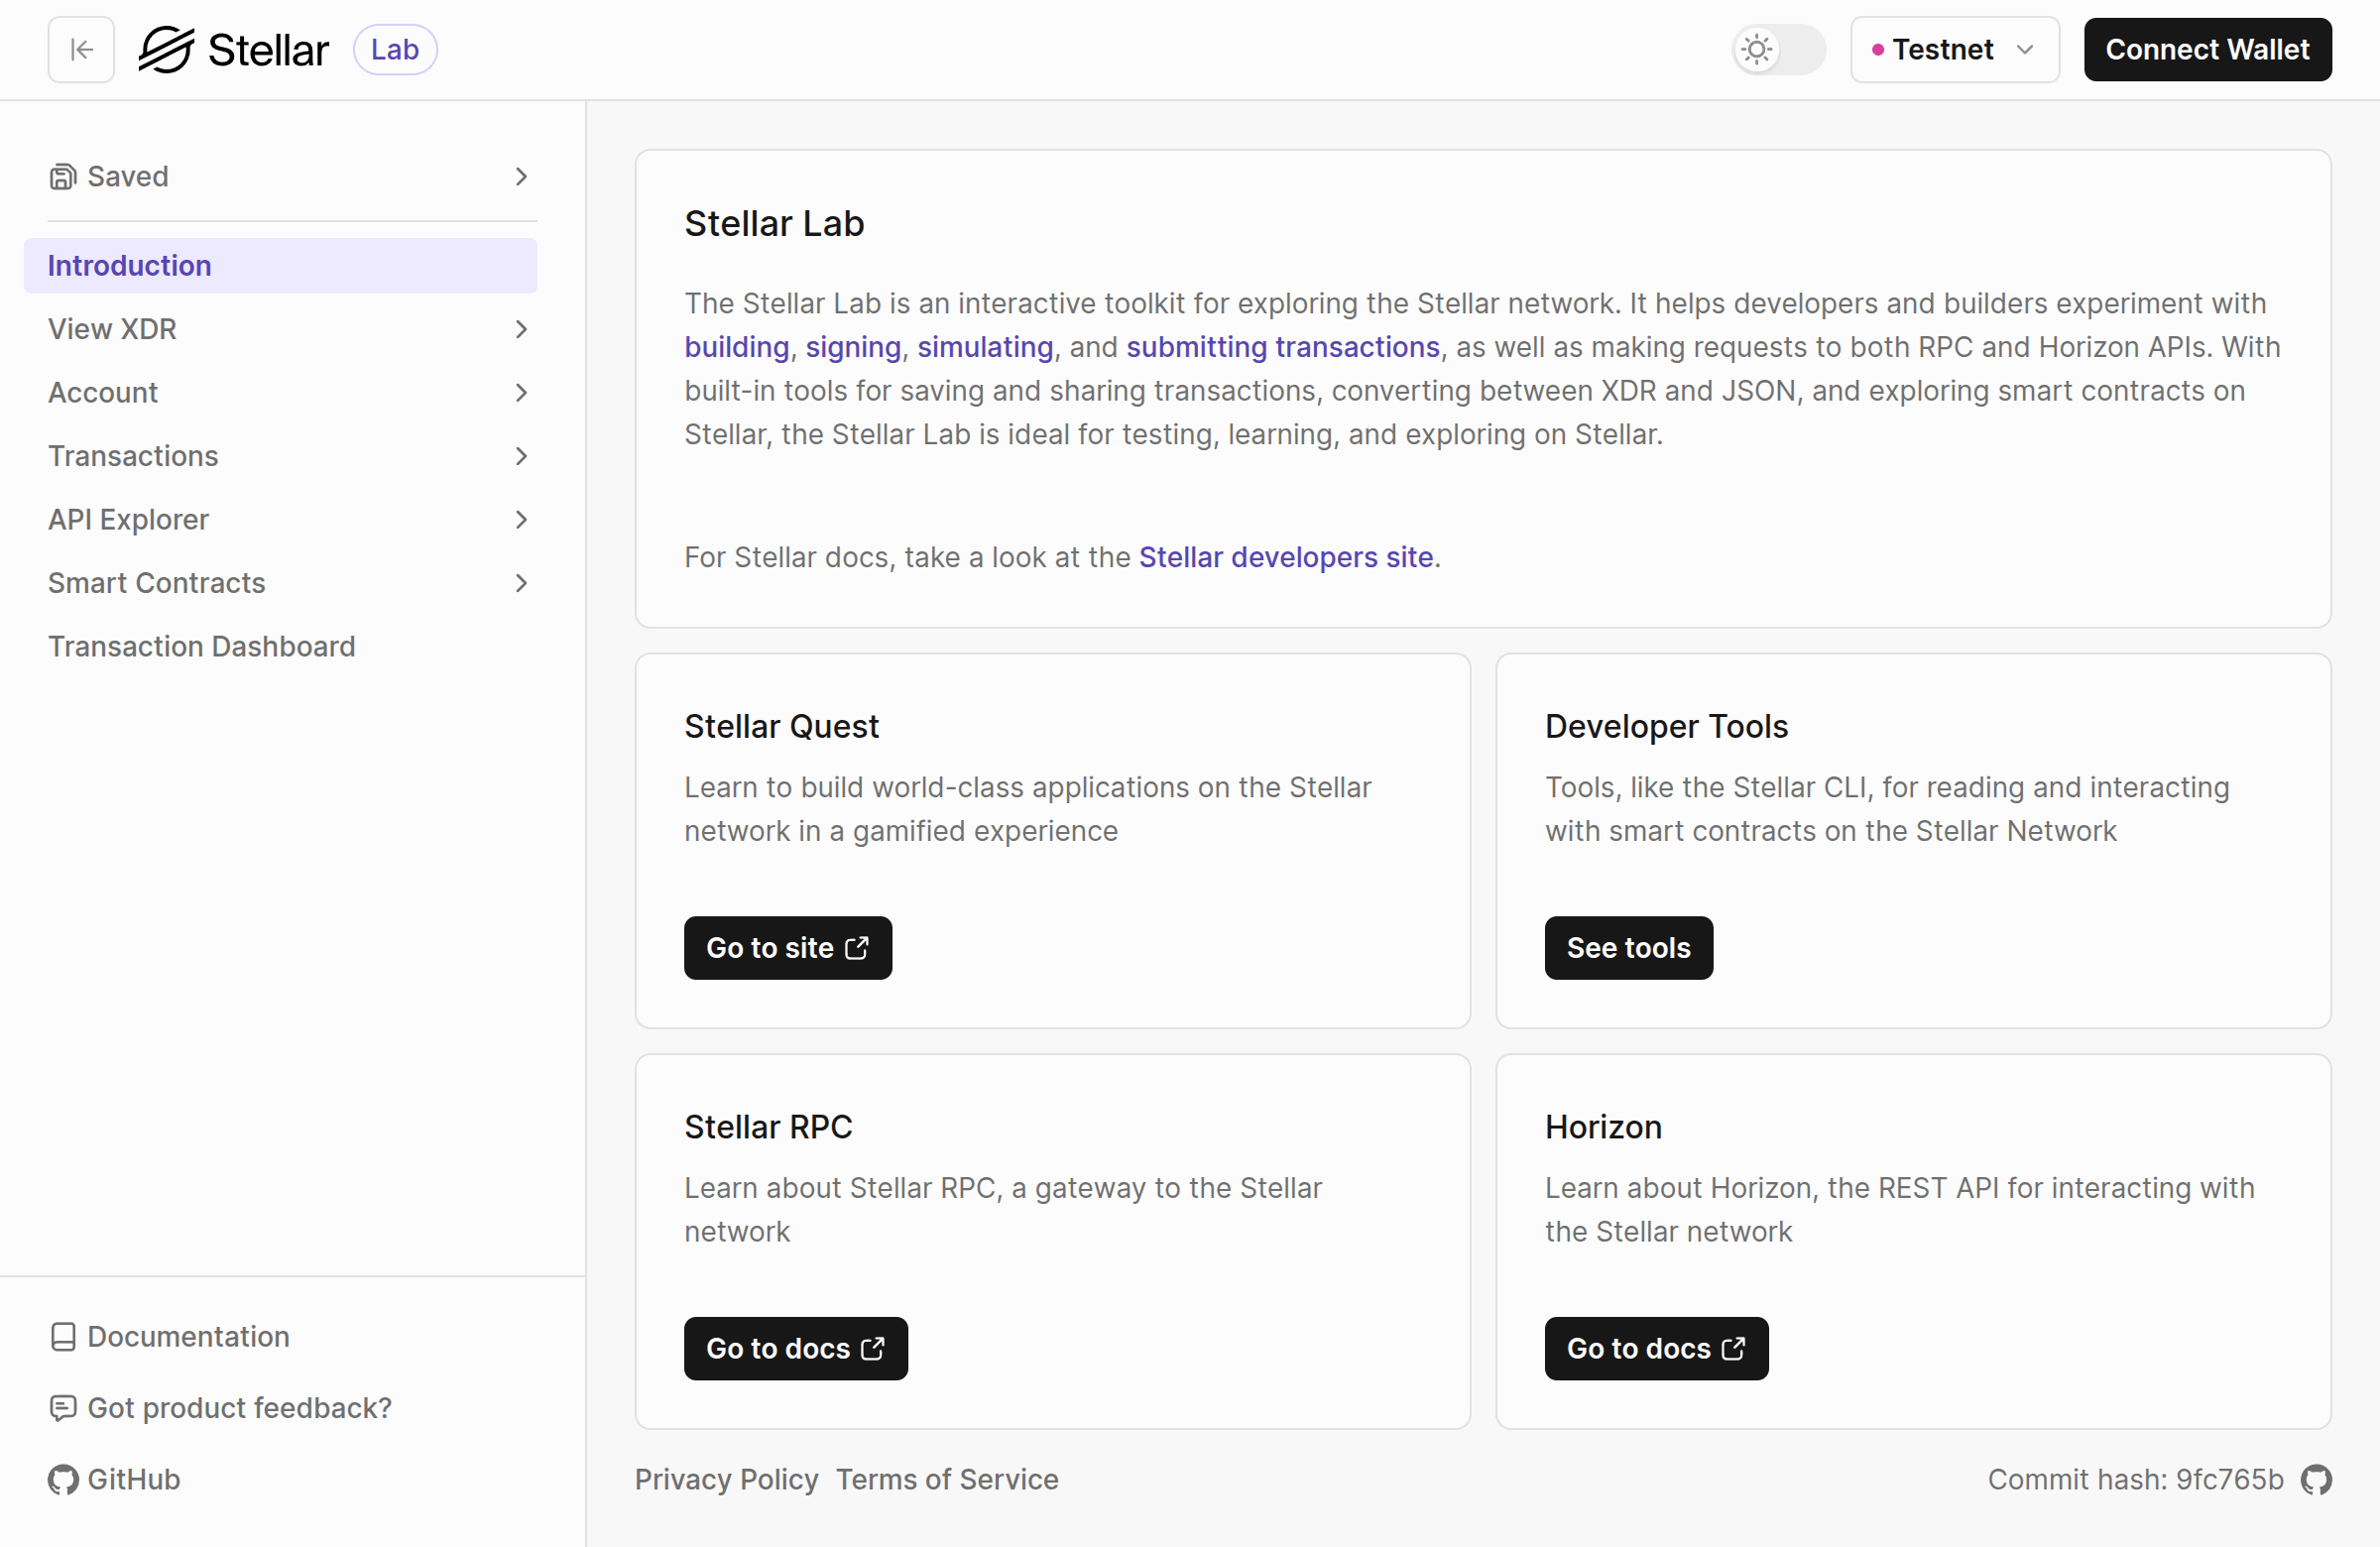
Task: Collapse the sidebar with the arrow icon
Action: [80, 49]
